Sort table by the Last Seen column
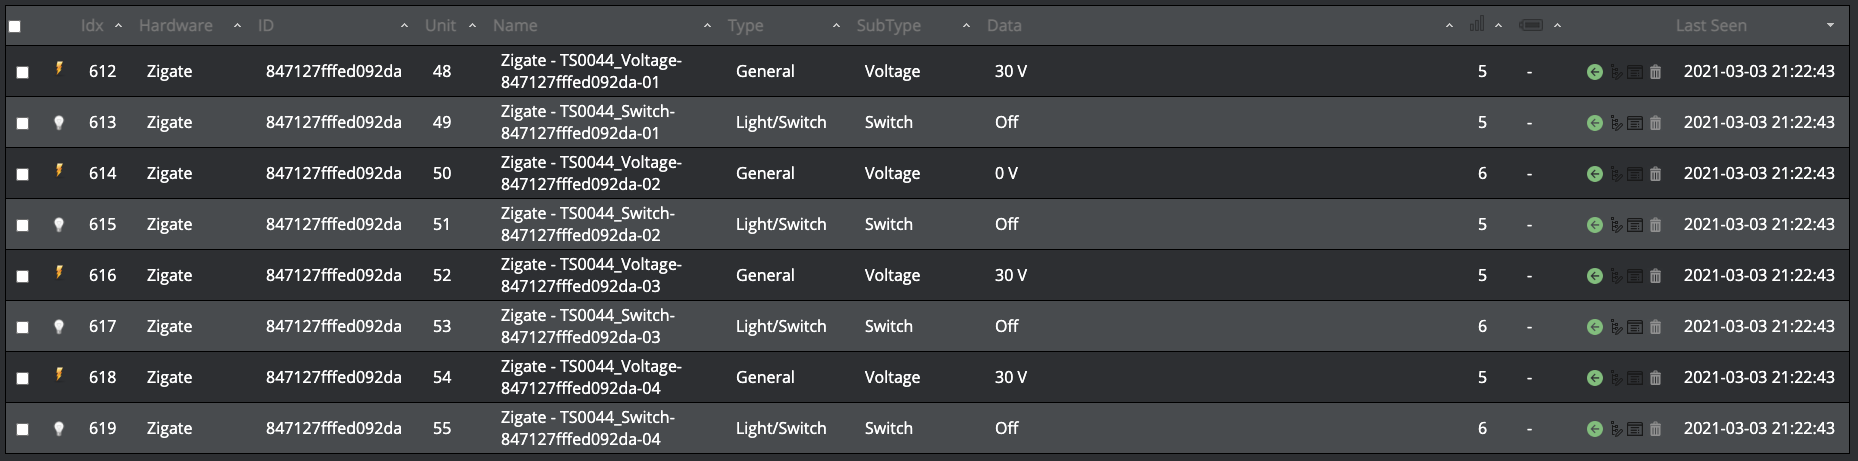The width and height of the screenshot is (1858, 461). 1711,26
